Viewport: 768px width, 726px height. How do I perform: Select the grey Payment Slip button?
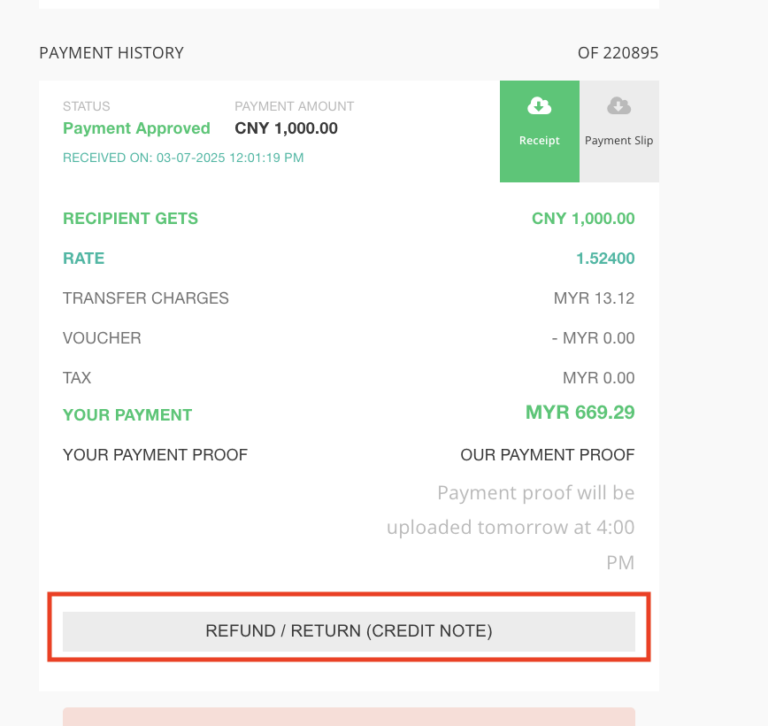(x=619, y=131)
